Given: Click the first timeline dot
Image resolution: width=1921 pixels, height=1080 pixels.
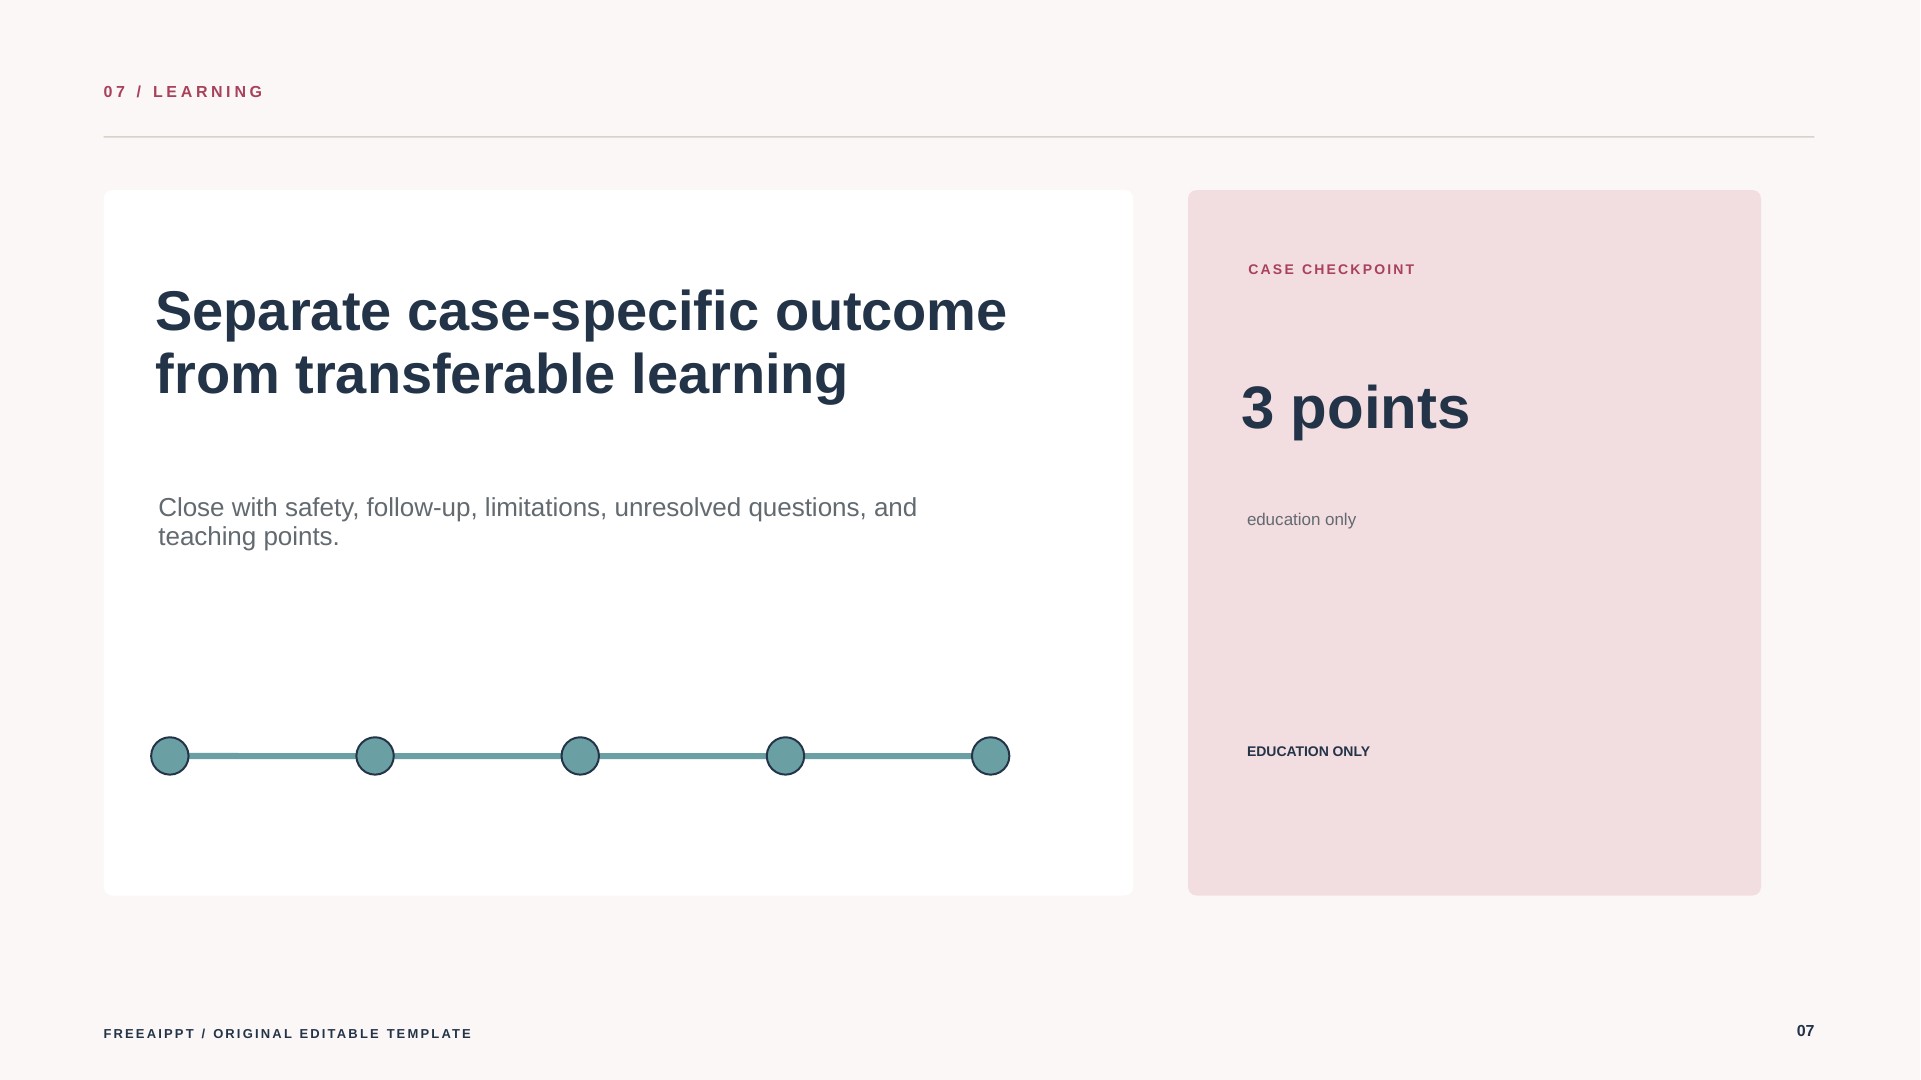Looking at the screenshot, I should coord(170,756).
